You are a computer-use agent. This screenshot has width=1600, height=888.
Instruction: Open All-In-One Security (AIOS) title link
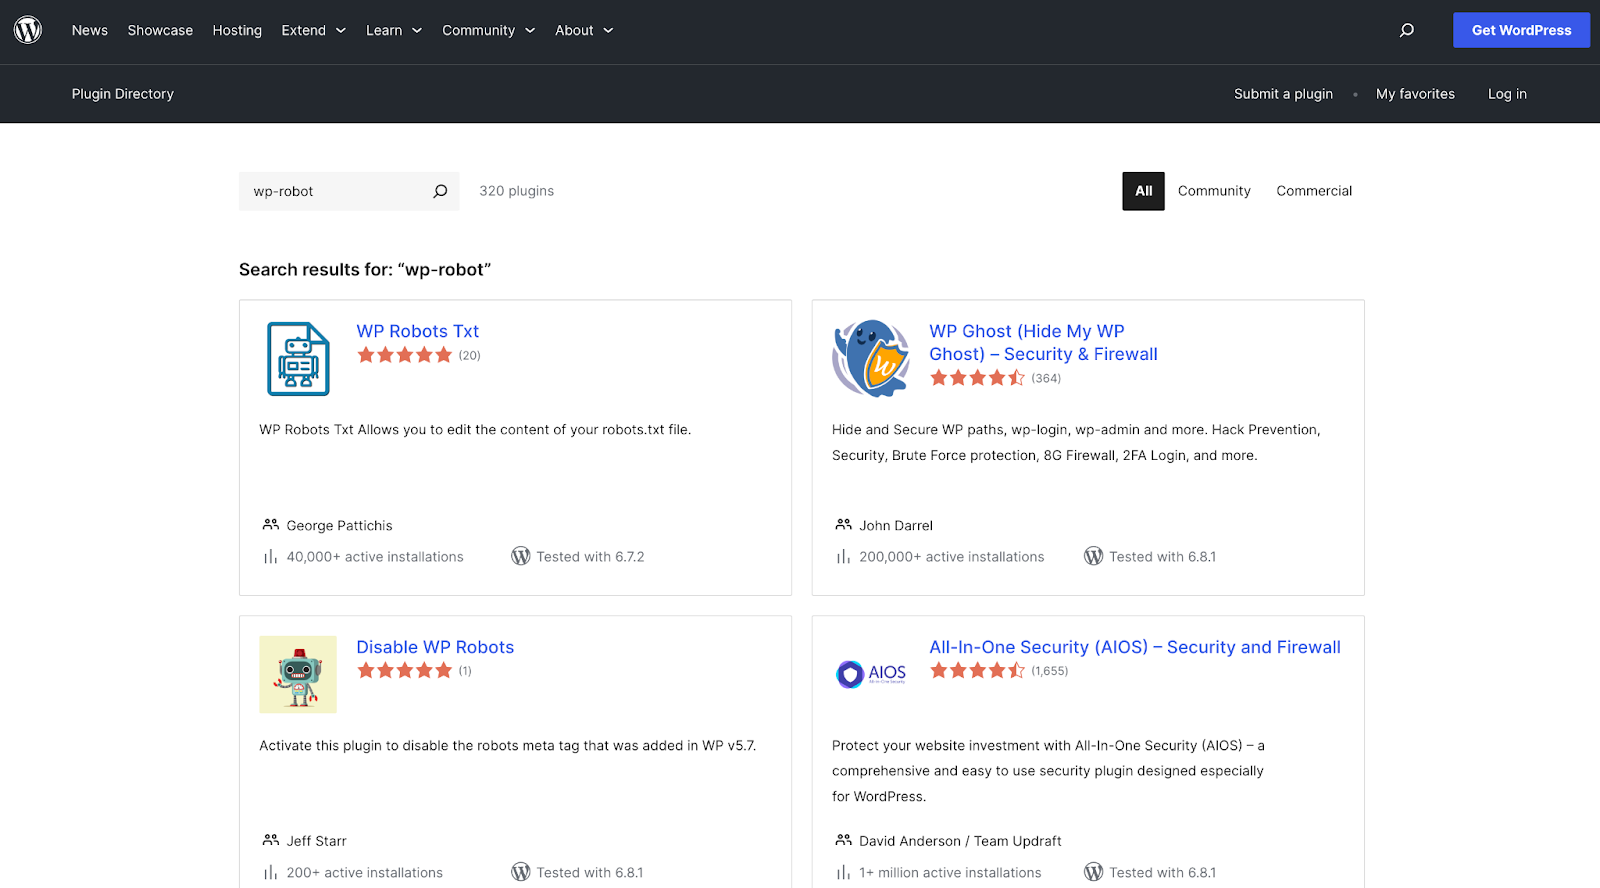(x=1135, y=647)
